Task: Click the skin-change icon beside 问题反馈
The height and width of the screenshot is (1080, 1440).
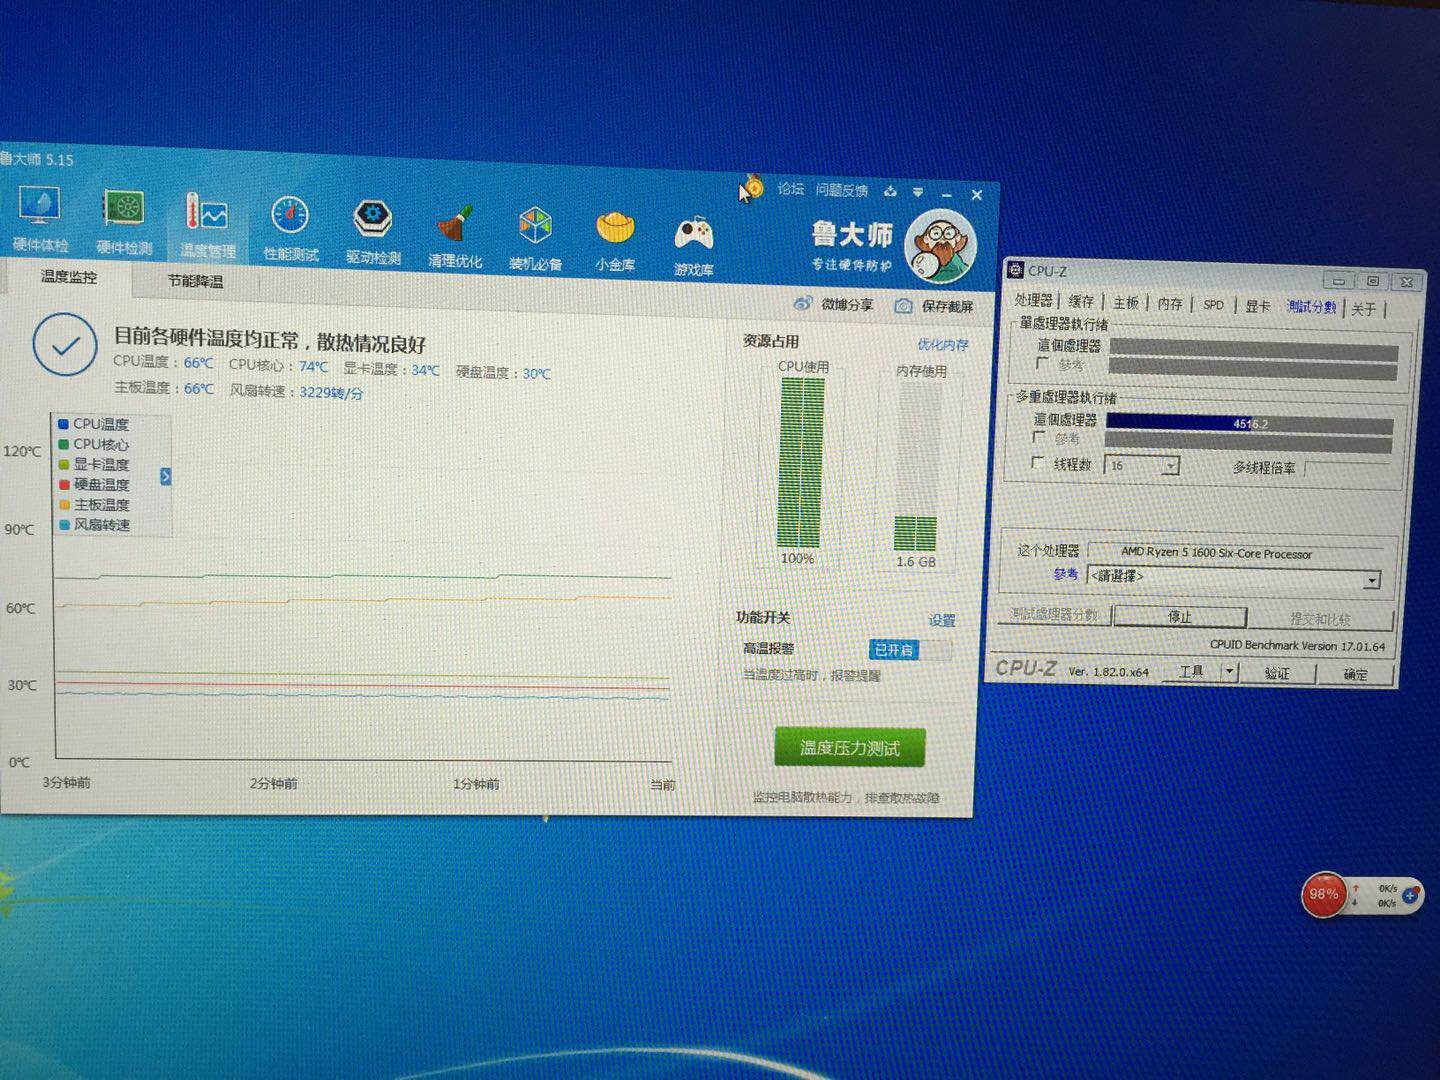Action: (x=890, y=191)
